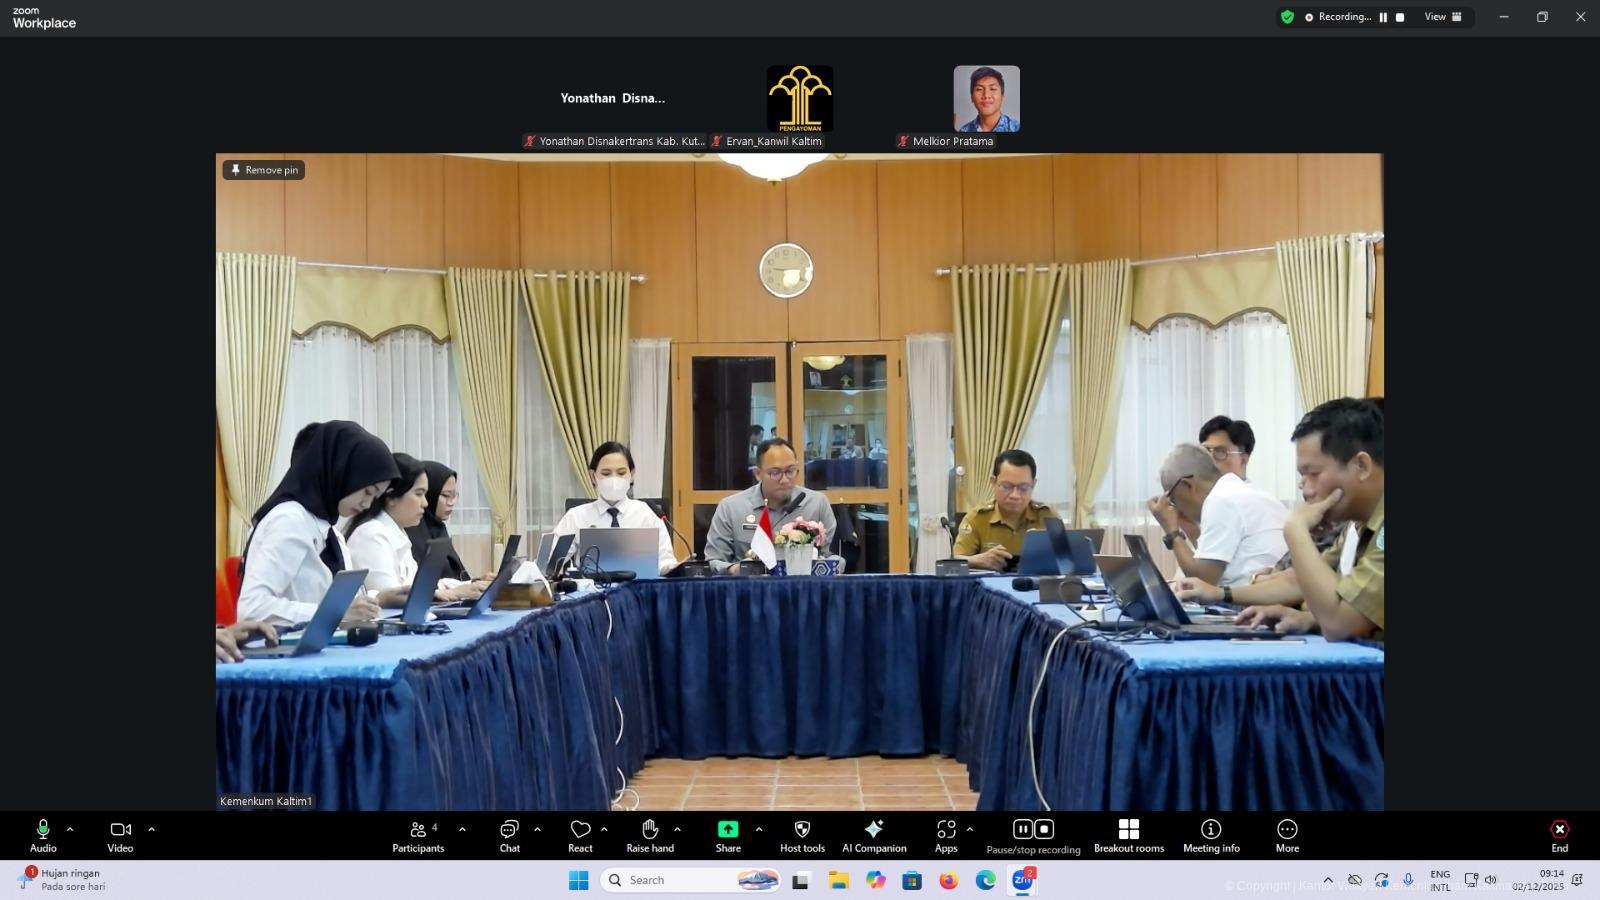1600x900 pixels.
Task: Open the Chat panel
Action: click(x=509, y=835)
